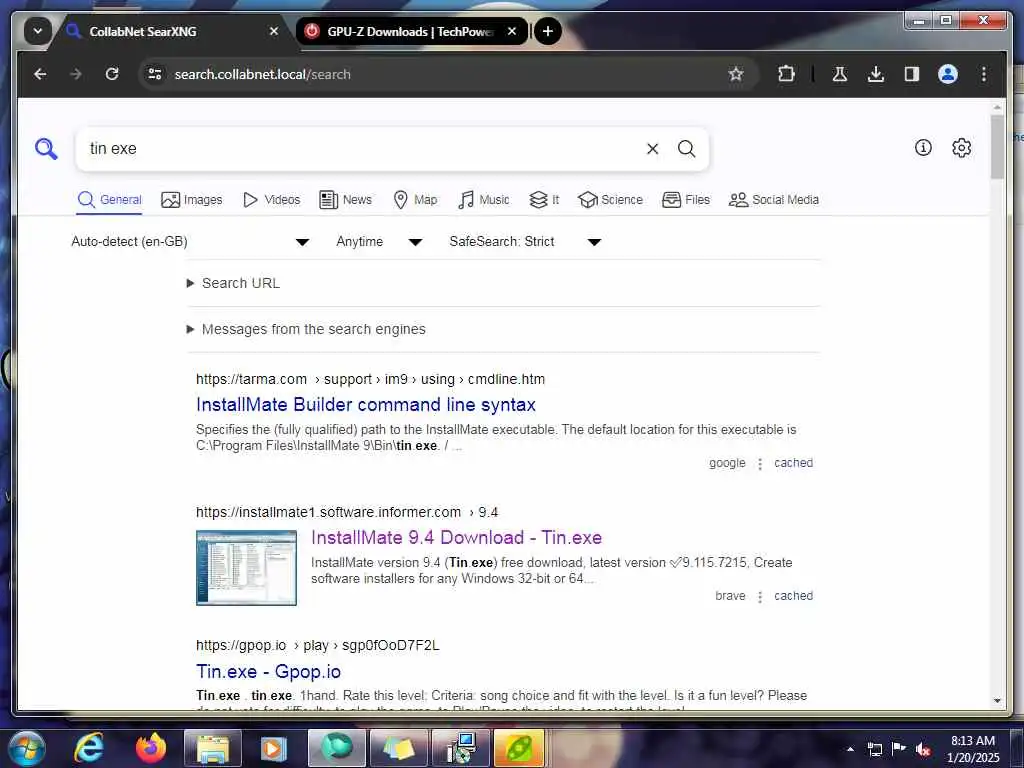Select the News category tab
This screenshot has height=768, width=1024.
click(345, 200)
